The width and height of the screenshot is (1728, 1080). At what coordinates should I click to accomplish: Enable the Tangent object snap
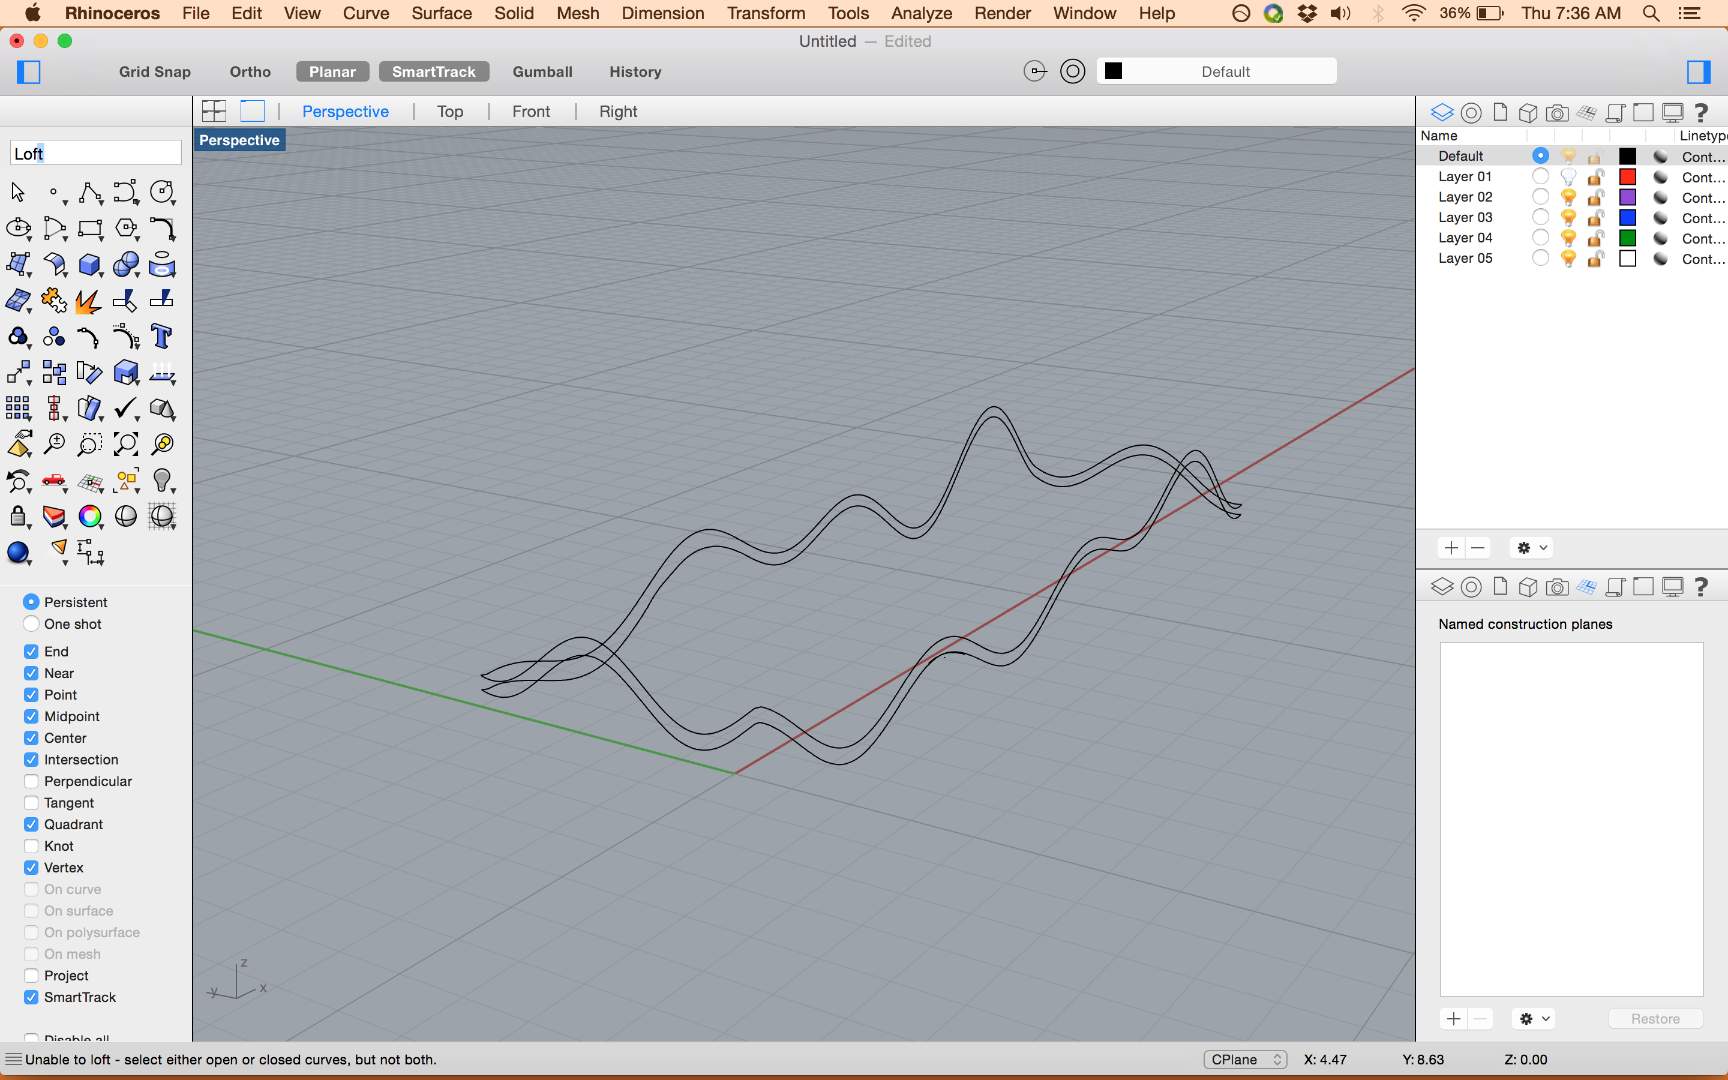point(31,803)
